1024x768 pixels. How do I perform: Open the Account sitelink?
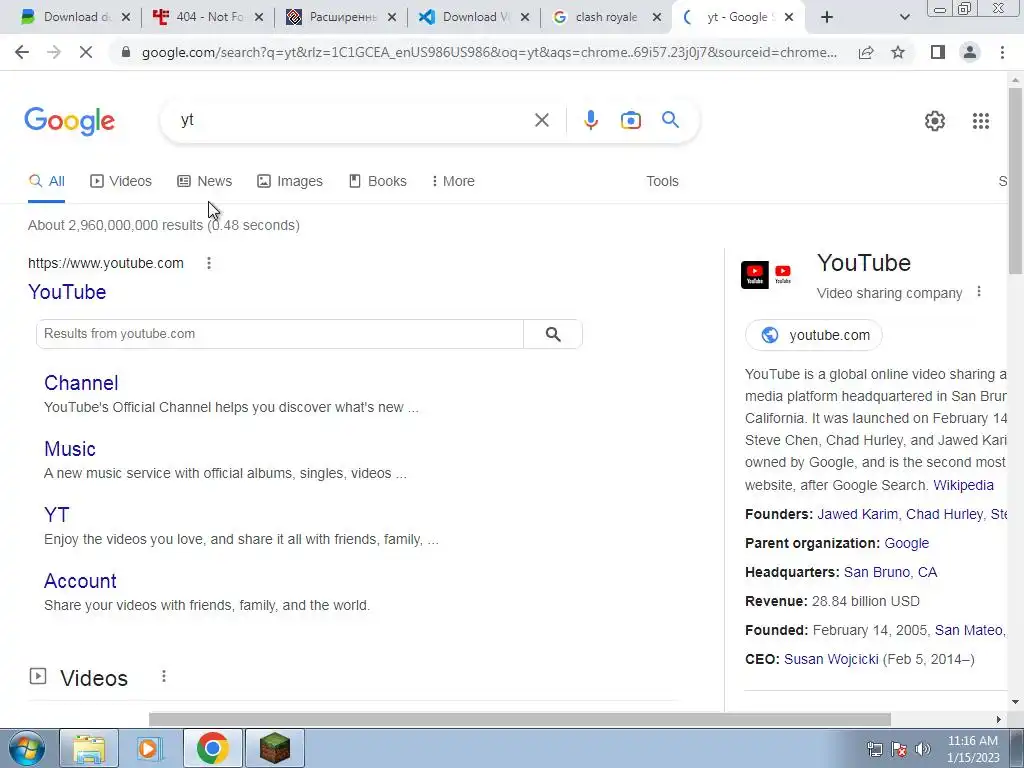pos(80,581)
